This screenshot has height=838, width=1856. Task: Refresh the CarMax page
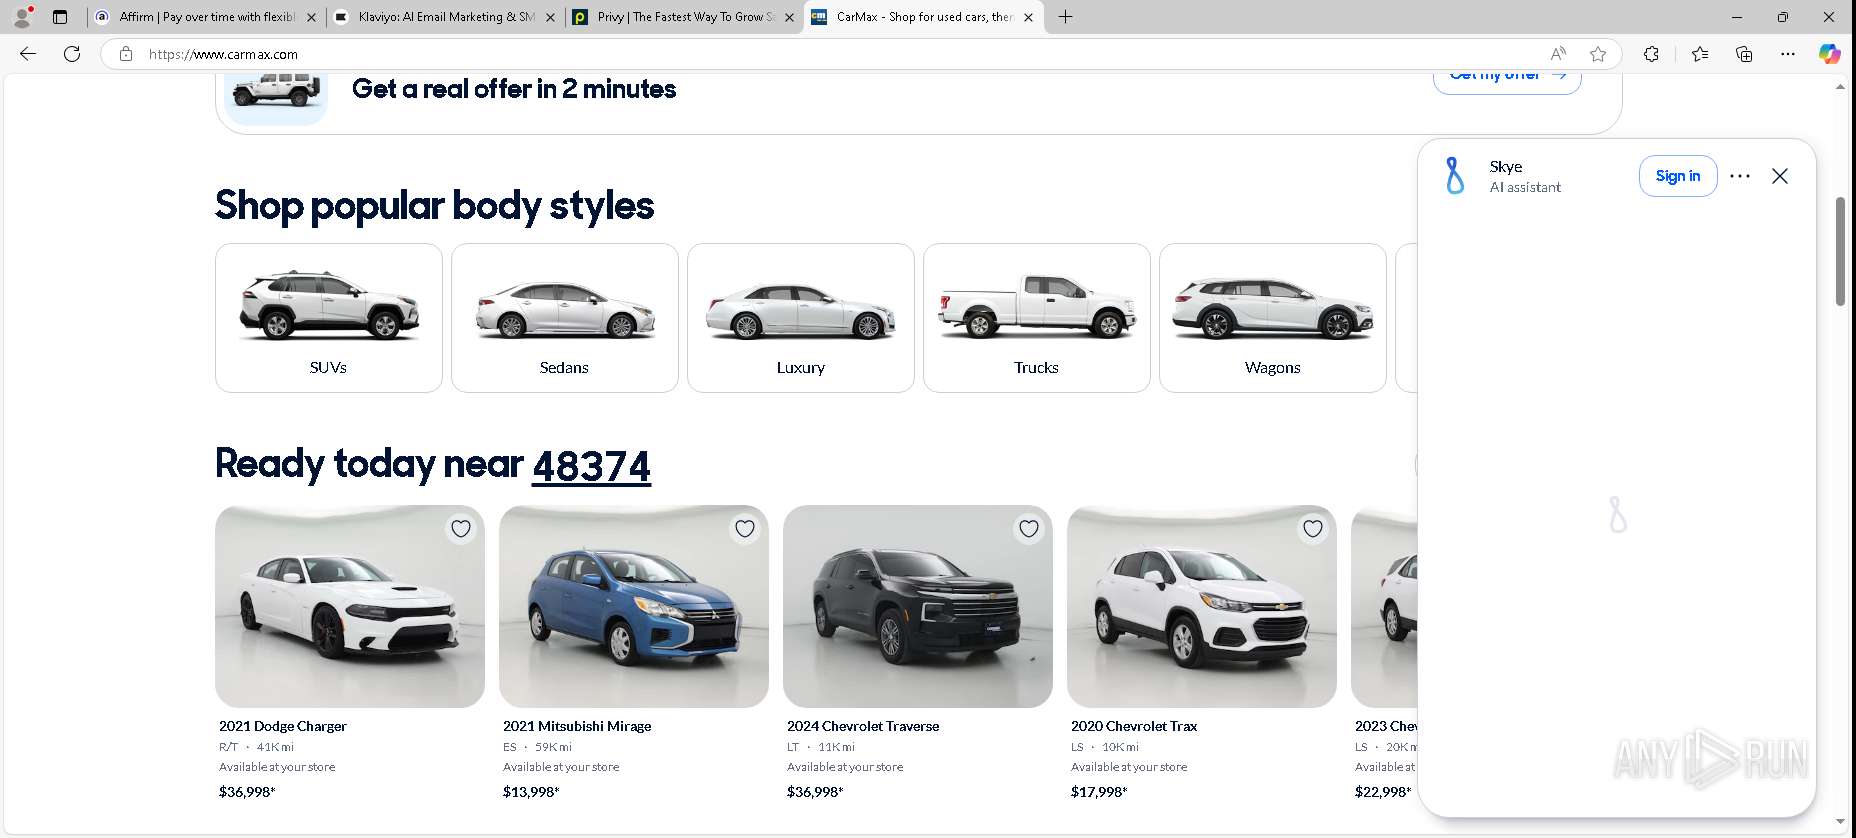click(72, 54)
